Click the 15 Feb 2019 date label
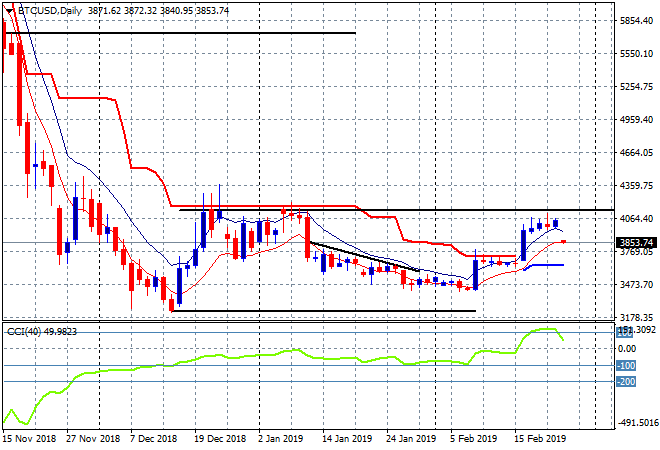This screenshot has width=660, height=450. pyautogui.click(x=540, y=439)
